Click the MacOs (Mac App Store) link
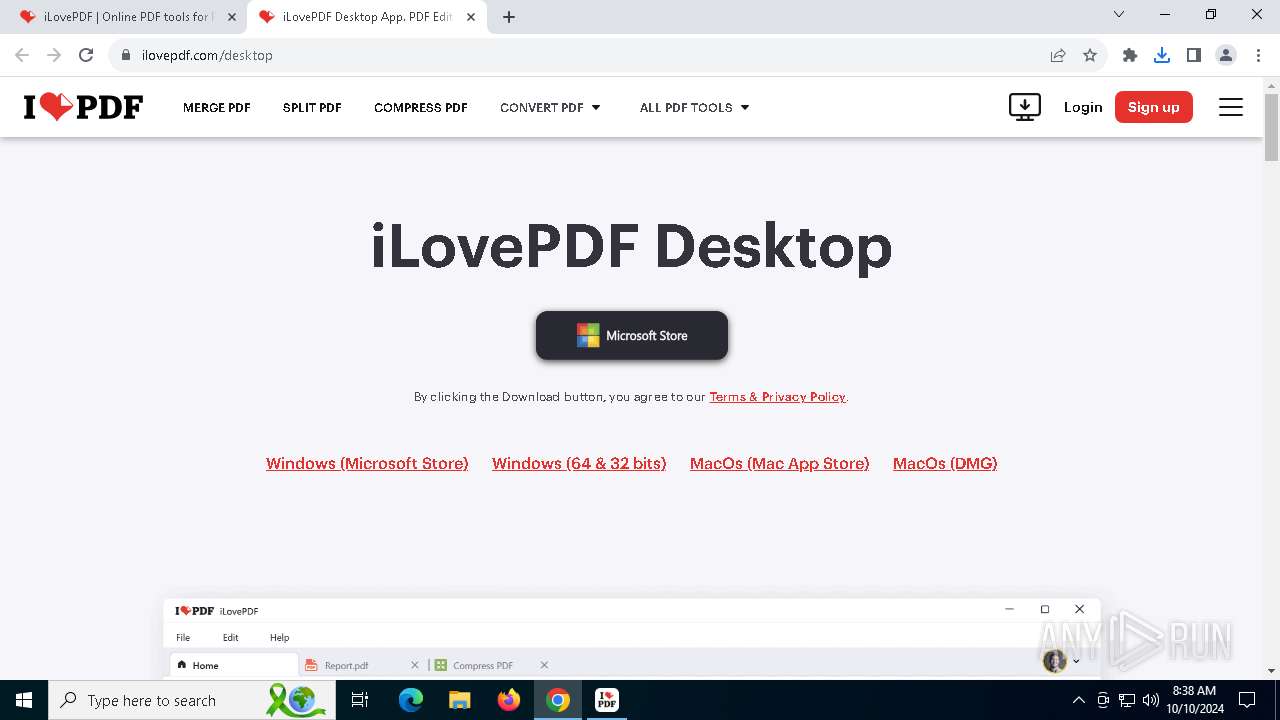Viewport: 1280px width, 720px height. pyautogui.click(x=780, y=463)
